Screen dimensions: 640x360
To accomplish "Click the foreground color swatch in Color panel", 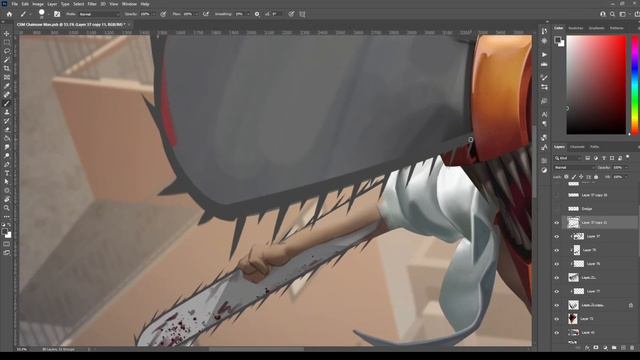I will 558,40.
